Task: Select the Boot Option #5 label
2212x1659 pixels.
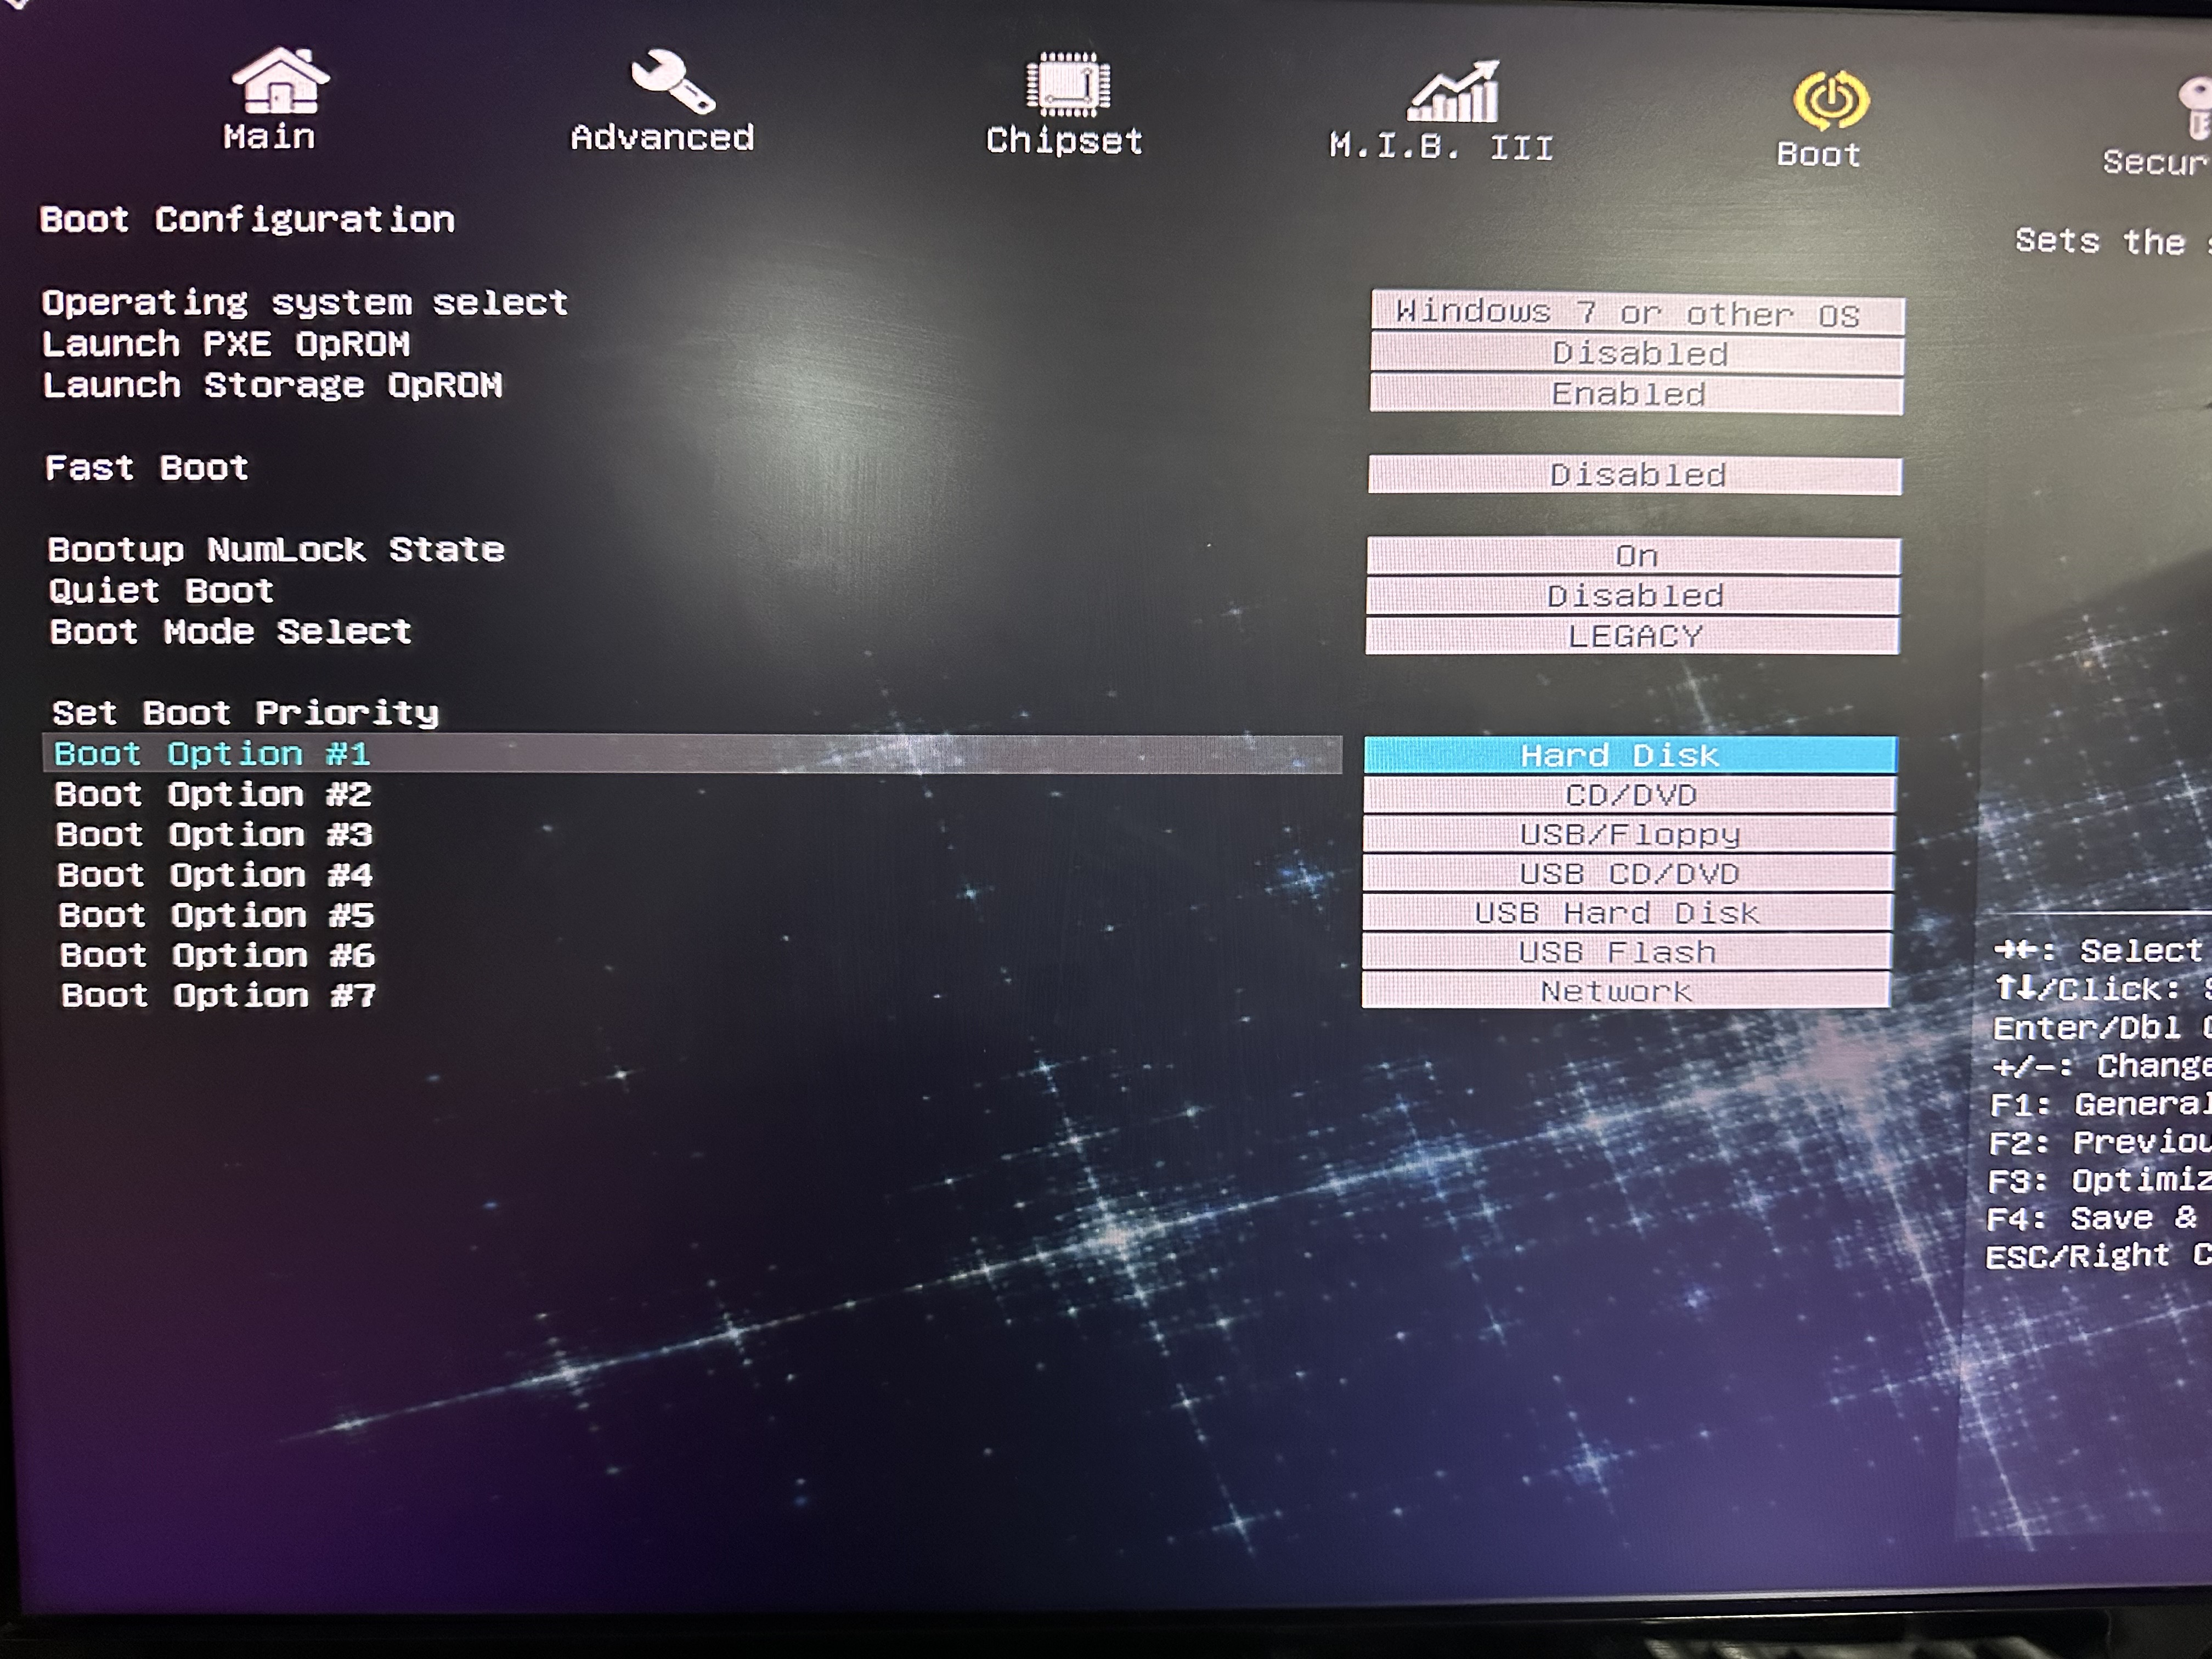Action: coord(216,915)
